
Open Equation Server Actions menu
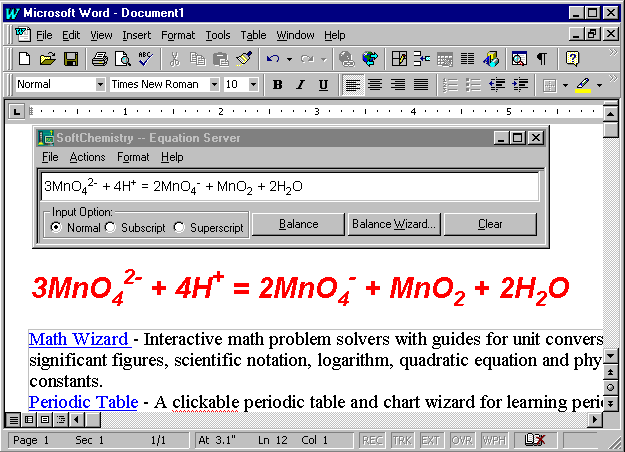[x=87, y=157]
